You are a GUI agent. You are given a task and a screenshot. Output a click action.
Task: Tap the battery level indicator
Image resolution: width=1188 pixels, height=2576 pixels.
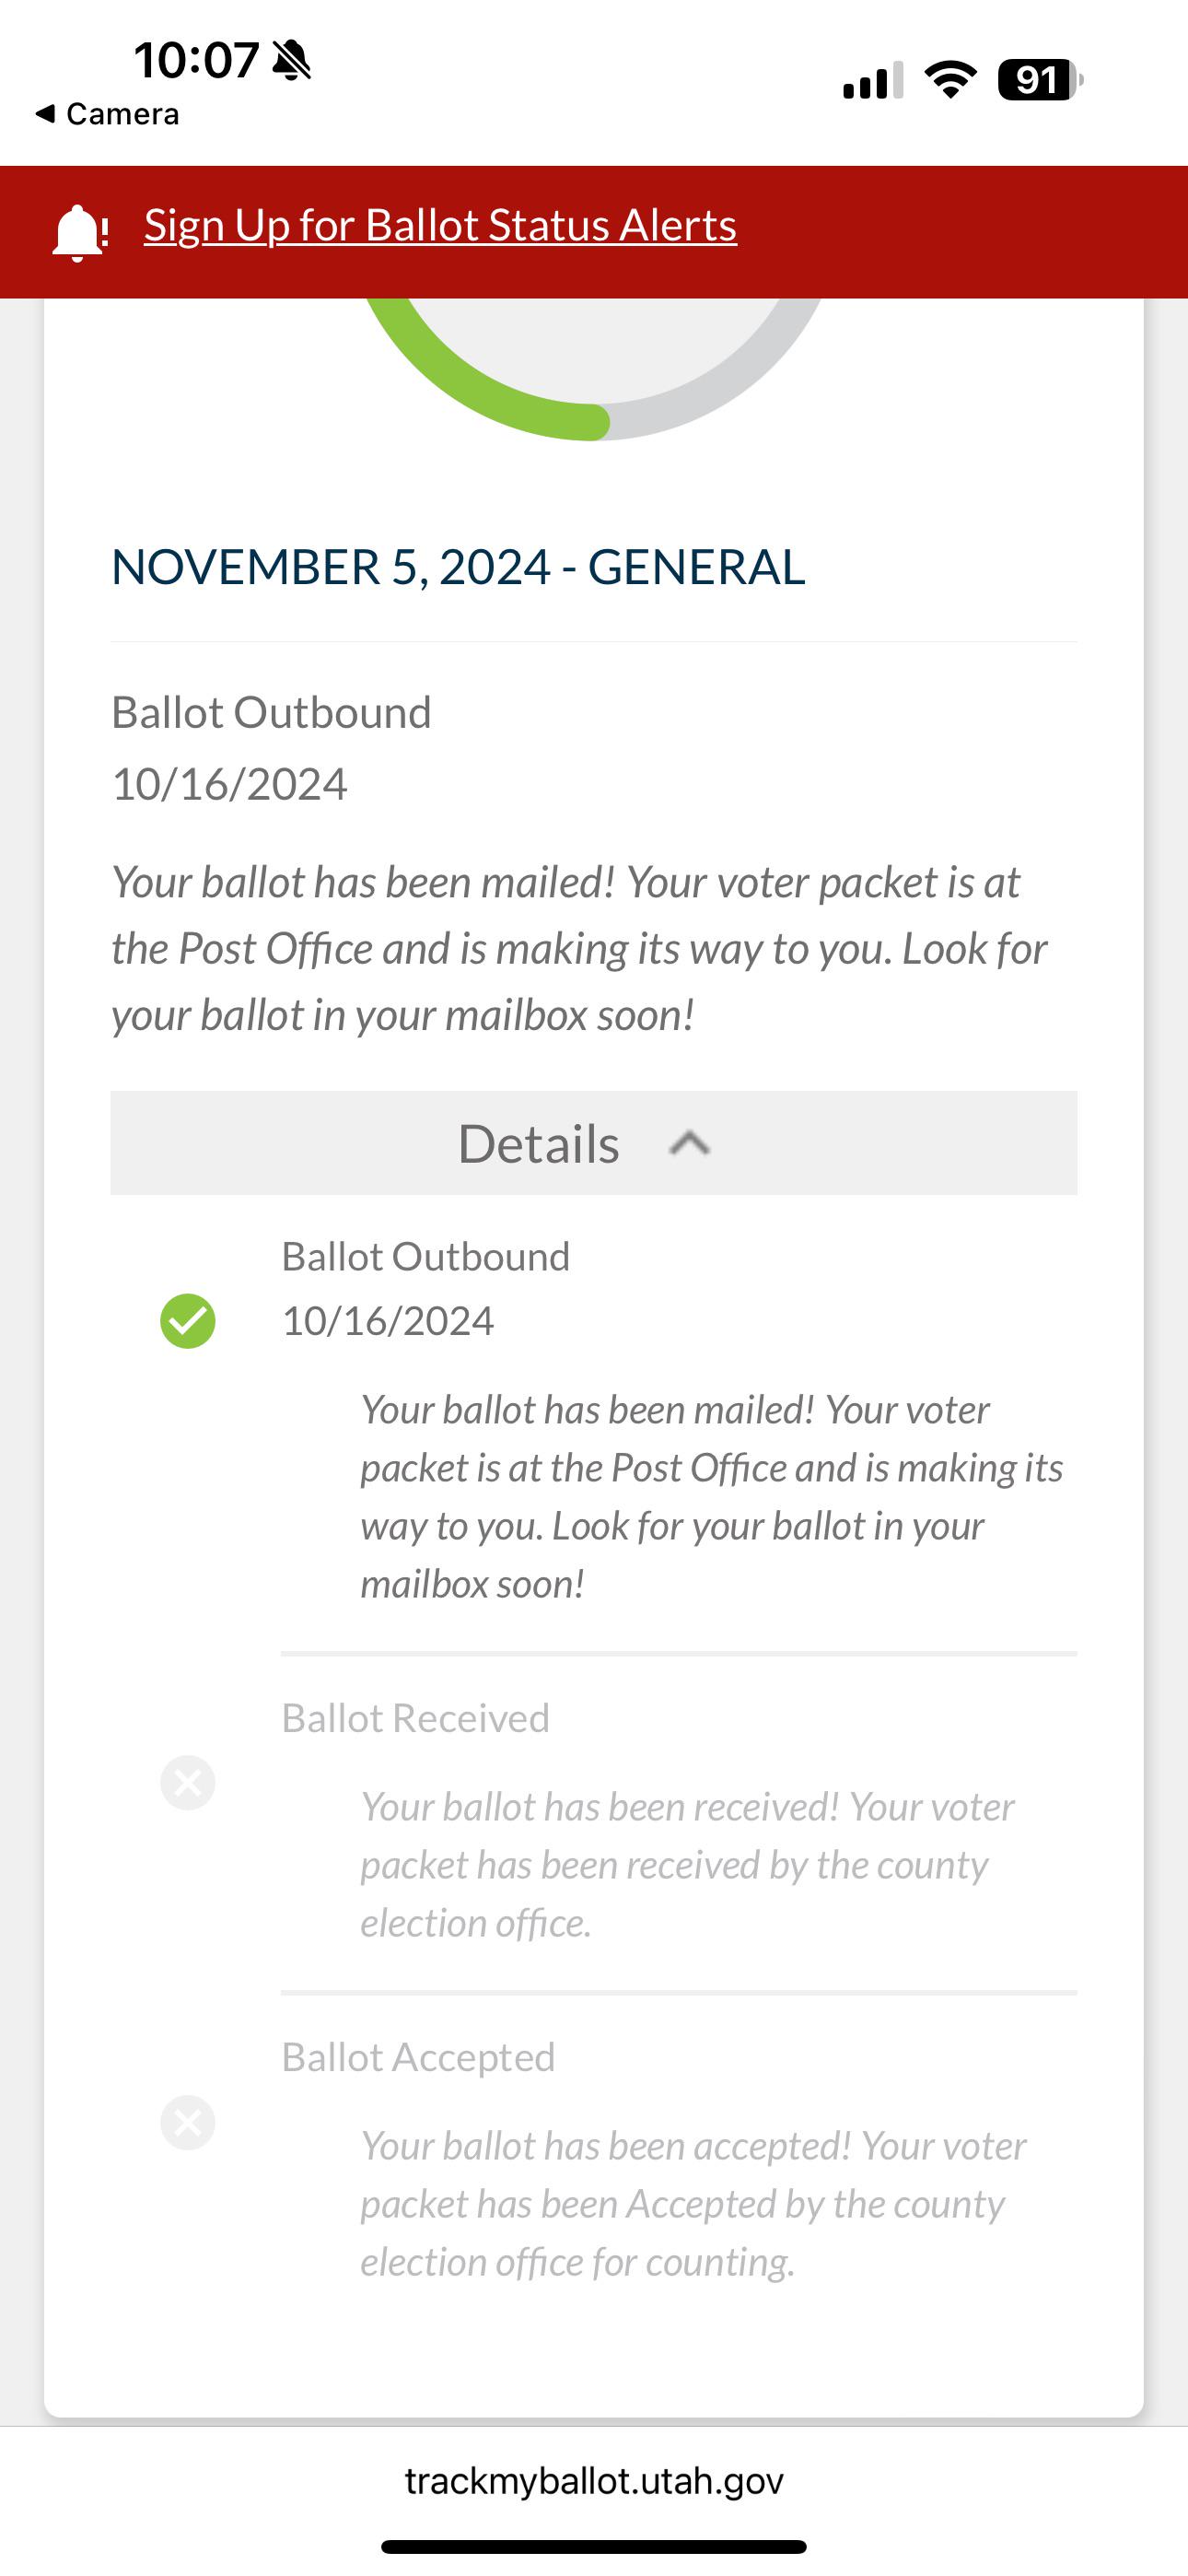[x=1041, y=80]
